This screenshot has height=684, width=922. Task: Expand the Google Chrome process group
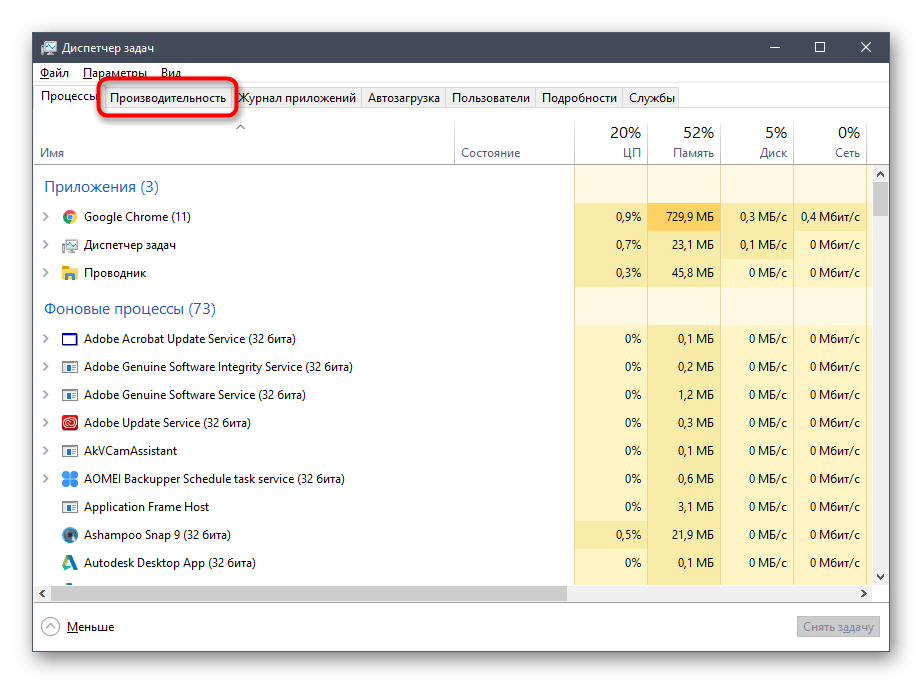[45, 217]
